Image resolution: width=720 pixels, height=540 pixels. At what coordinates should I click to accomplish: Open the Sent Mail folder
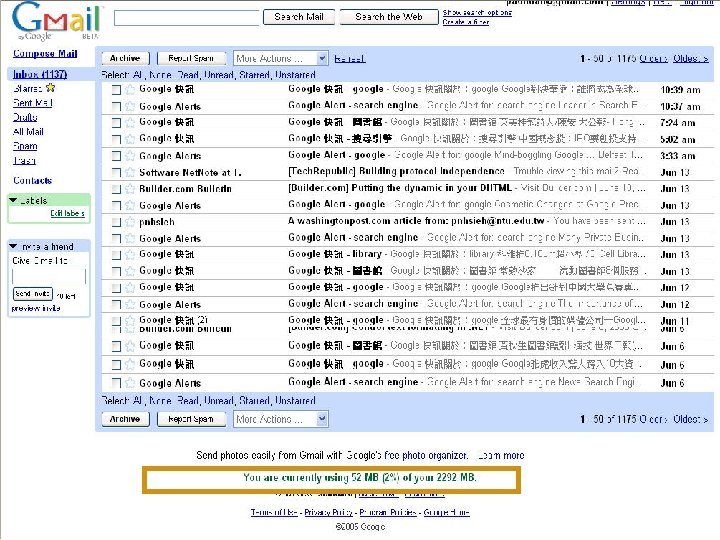(33, 103)
